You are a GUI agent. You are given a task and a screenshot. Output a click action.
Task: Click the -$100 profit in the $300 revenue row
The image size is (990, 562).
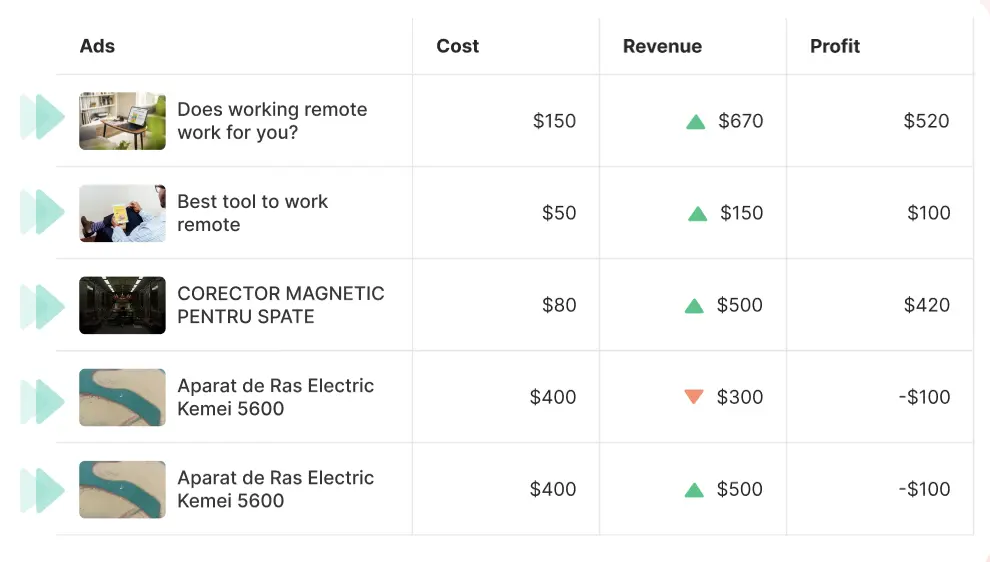tap(924, 397)
